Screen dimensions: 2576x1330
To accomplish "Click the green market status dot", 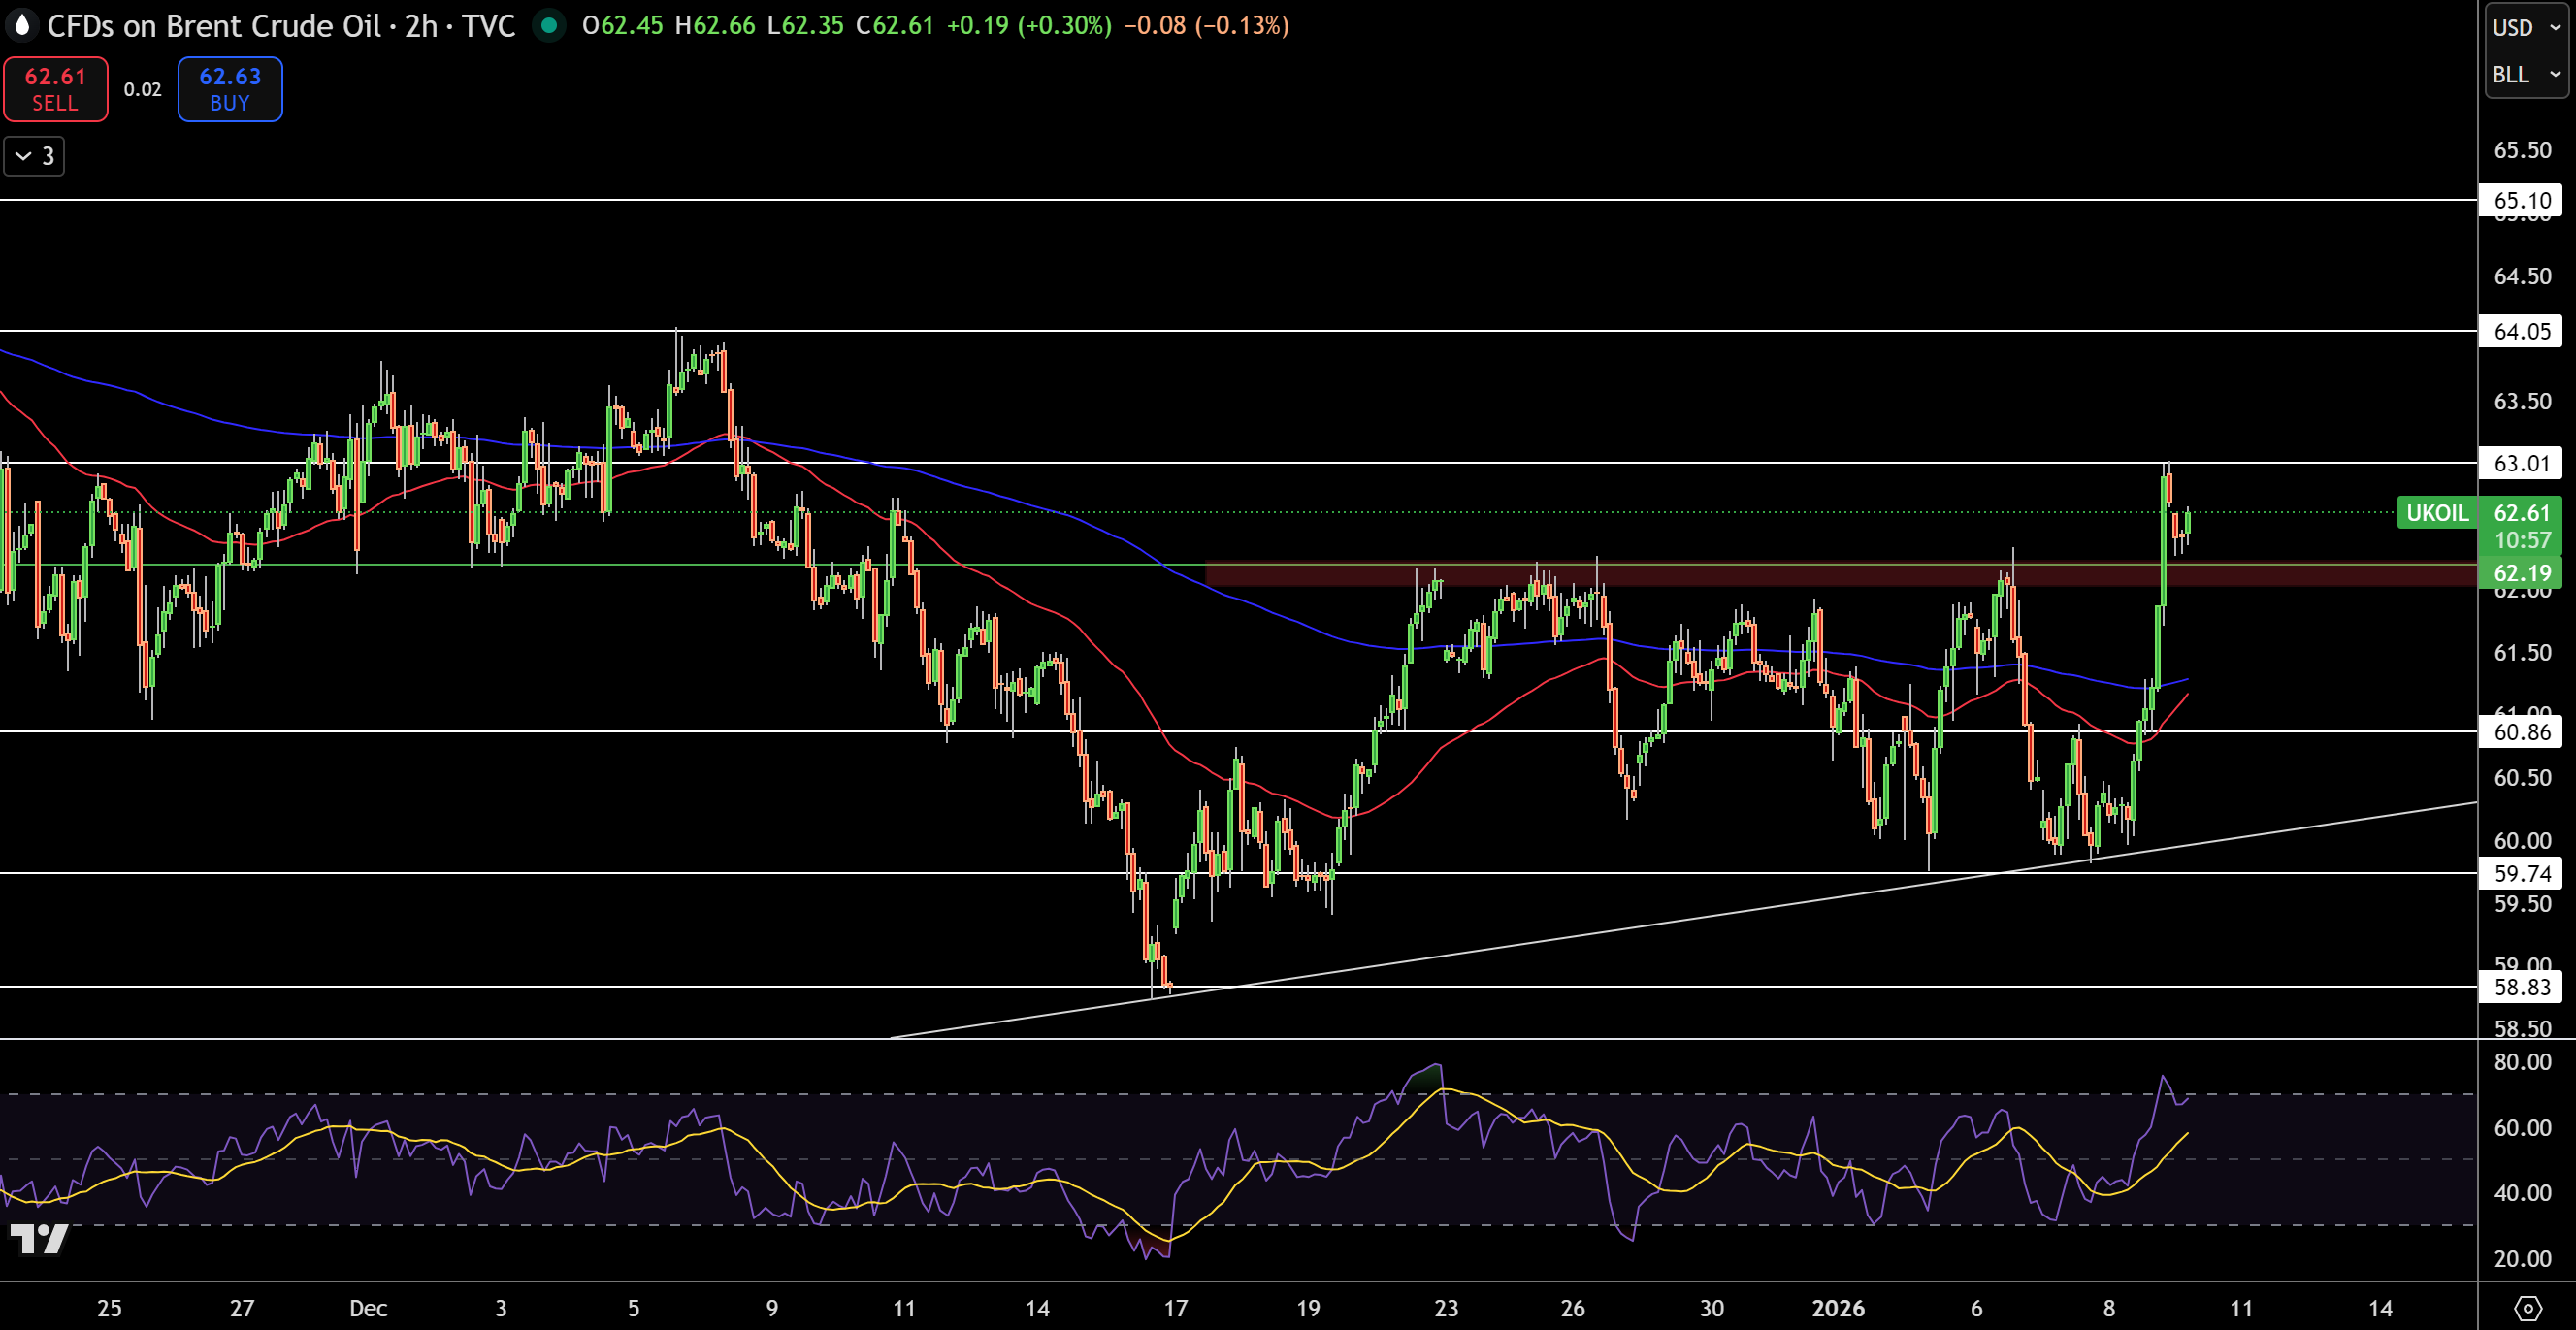I will (549, 25).
